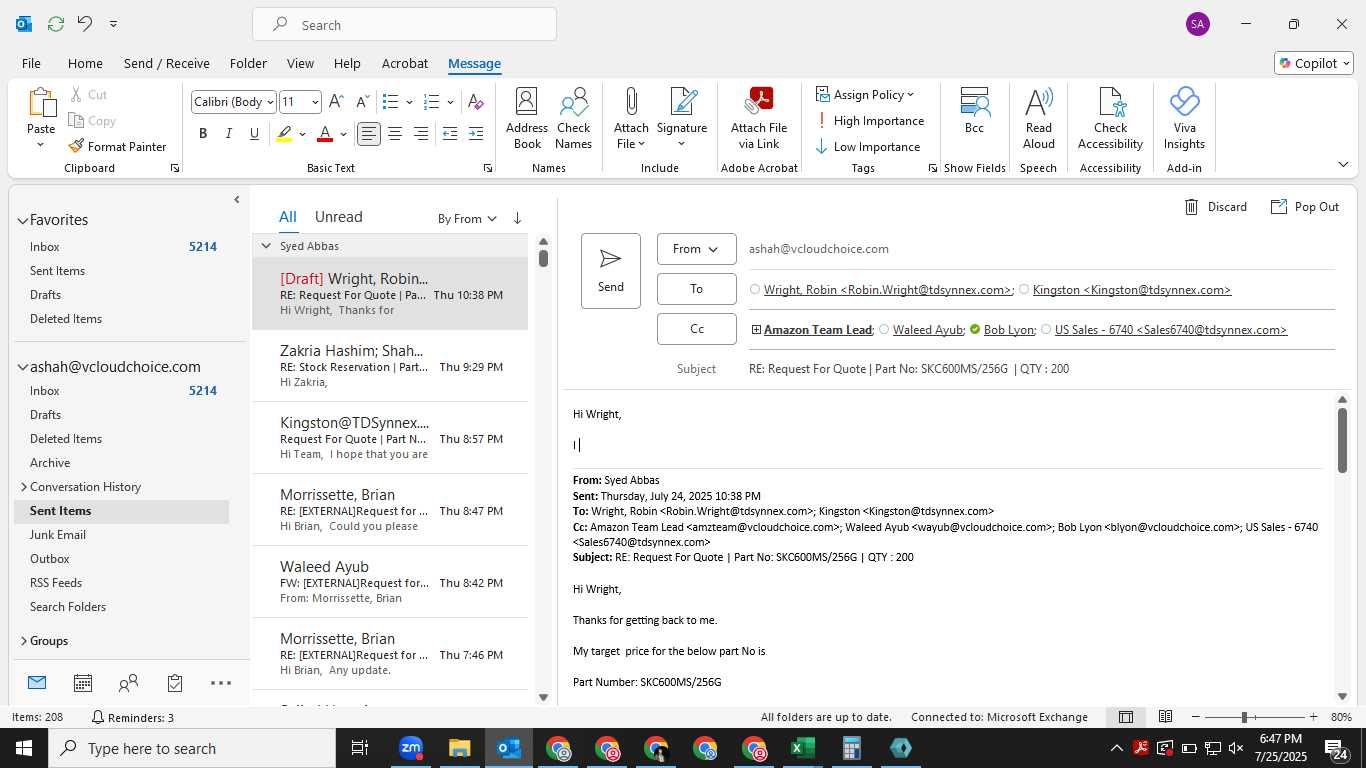
Task: Center align text
Action: (395, 134)
